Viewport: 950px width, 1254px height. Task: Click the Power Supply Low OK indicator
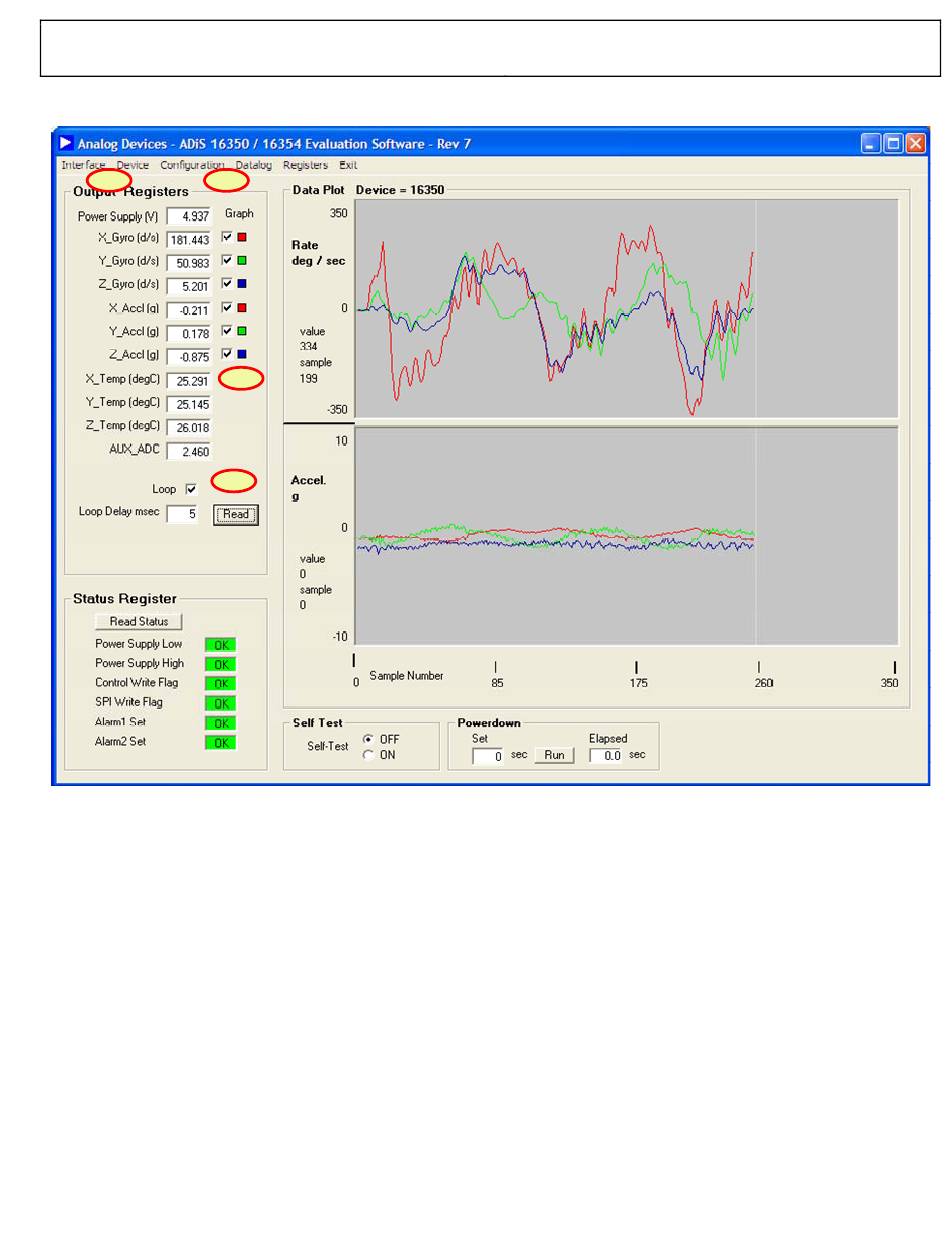(221, 644)
